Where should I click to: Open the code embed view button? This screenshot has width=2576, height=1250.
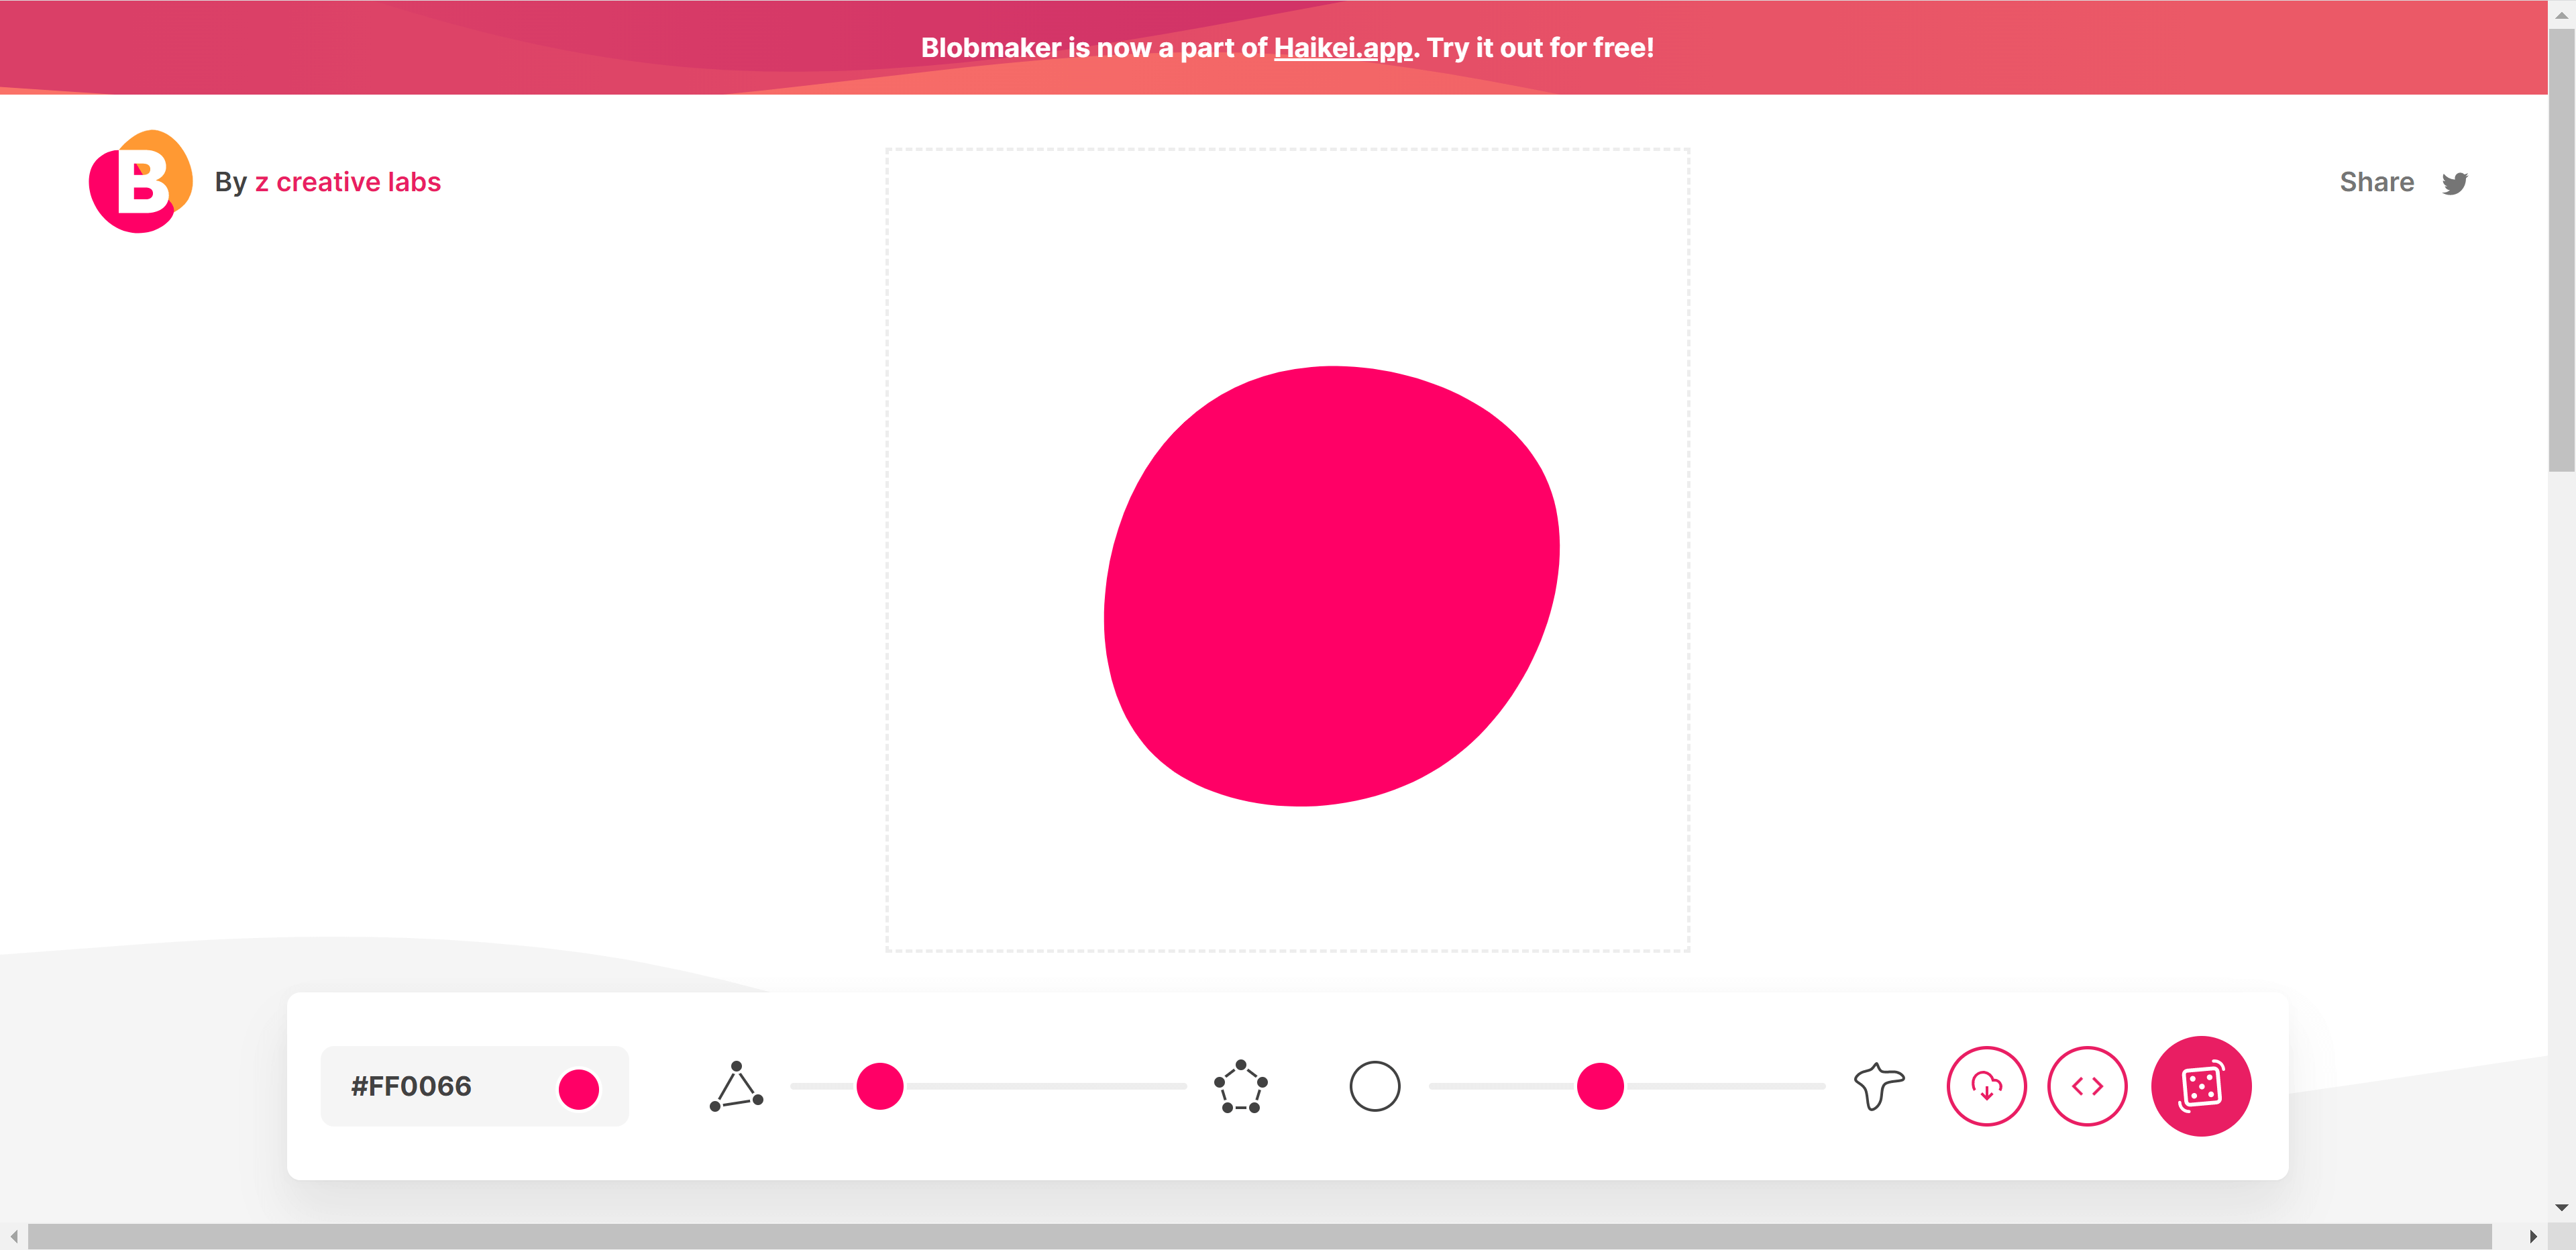click(2087, 1086)
